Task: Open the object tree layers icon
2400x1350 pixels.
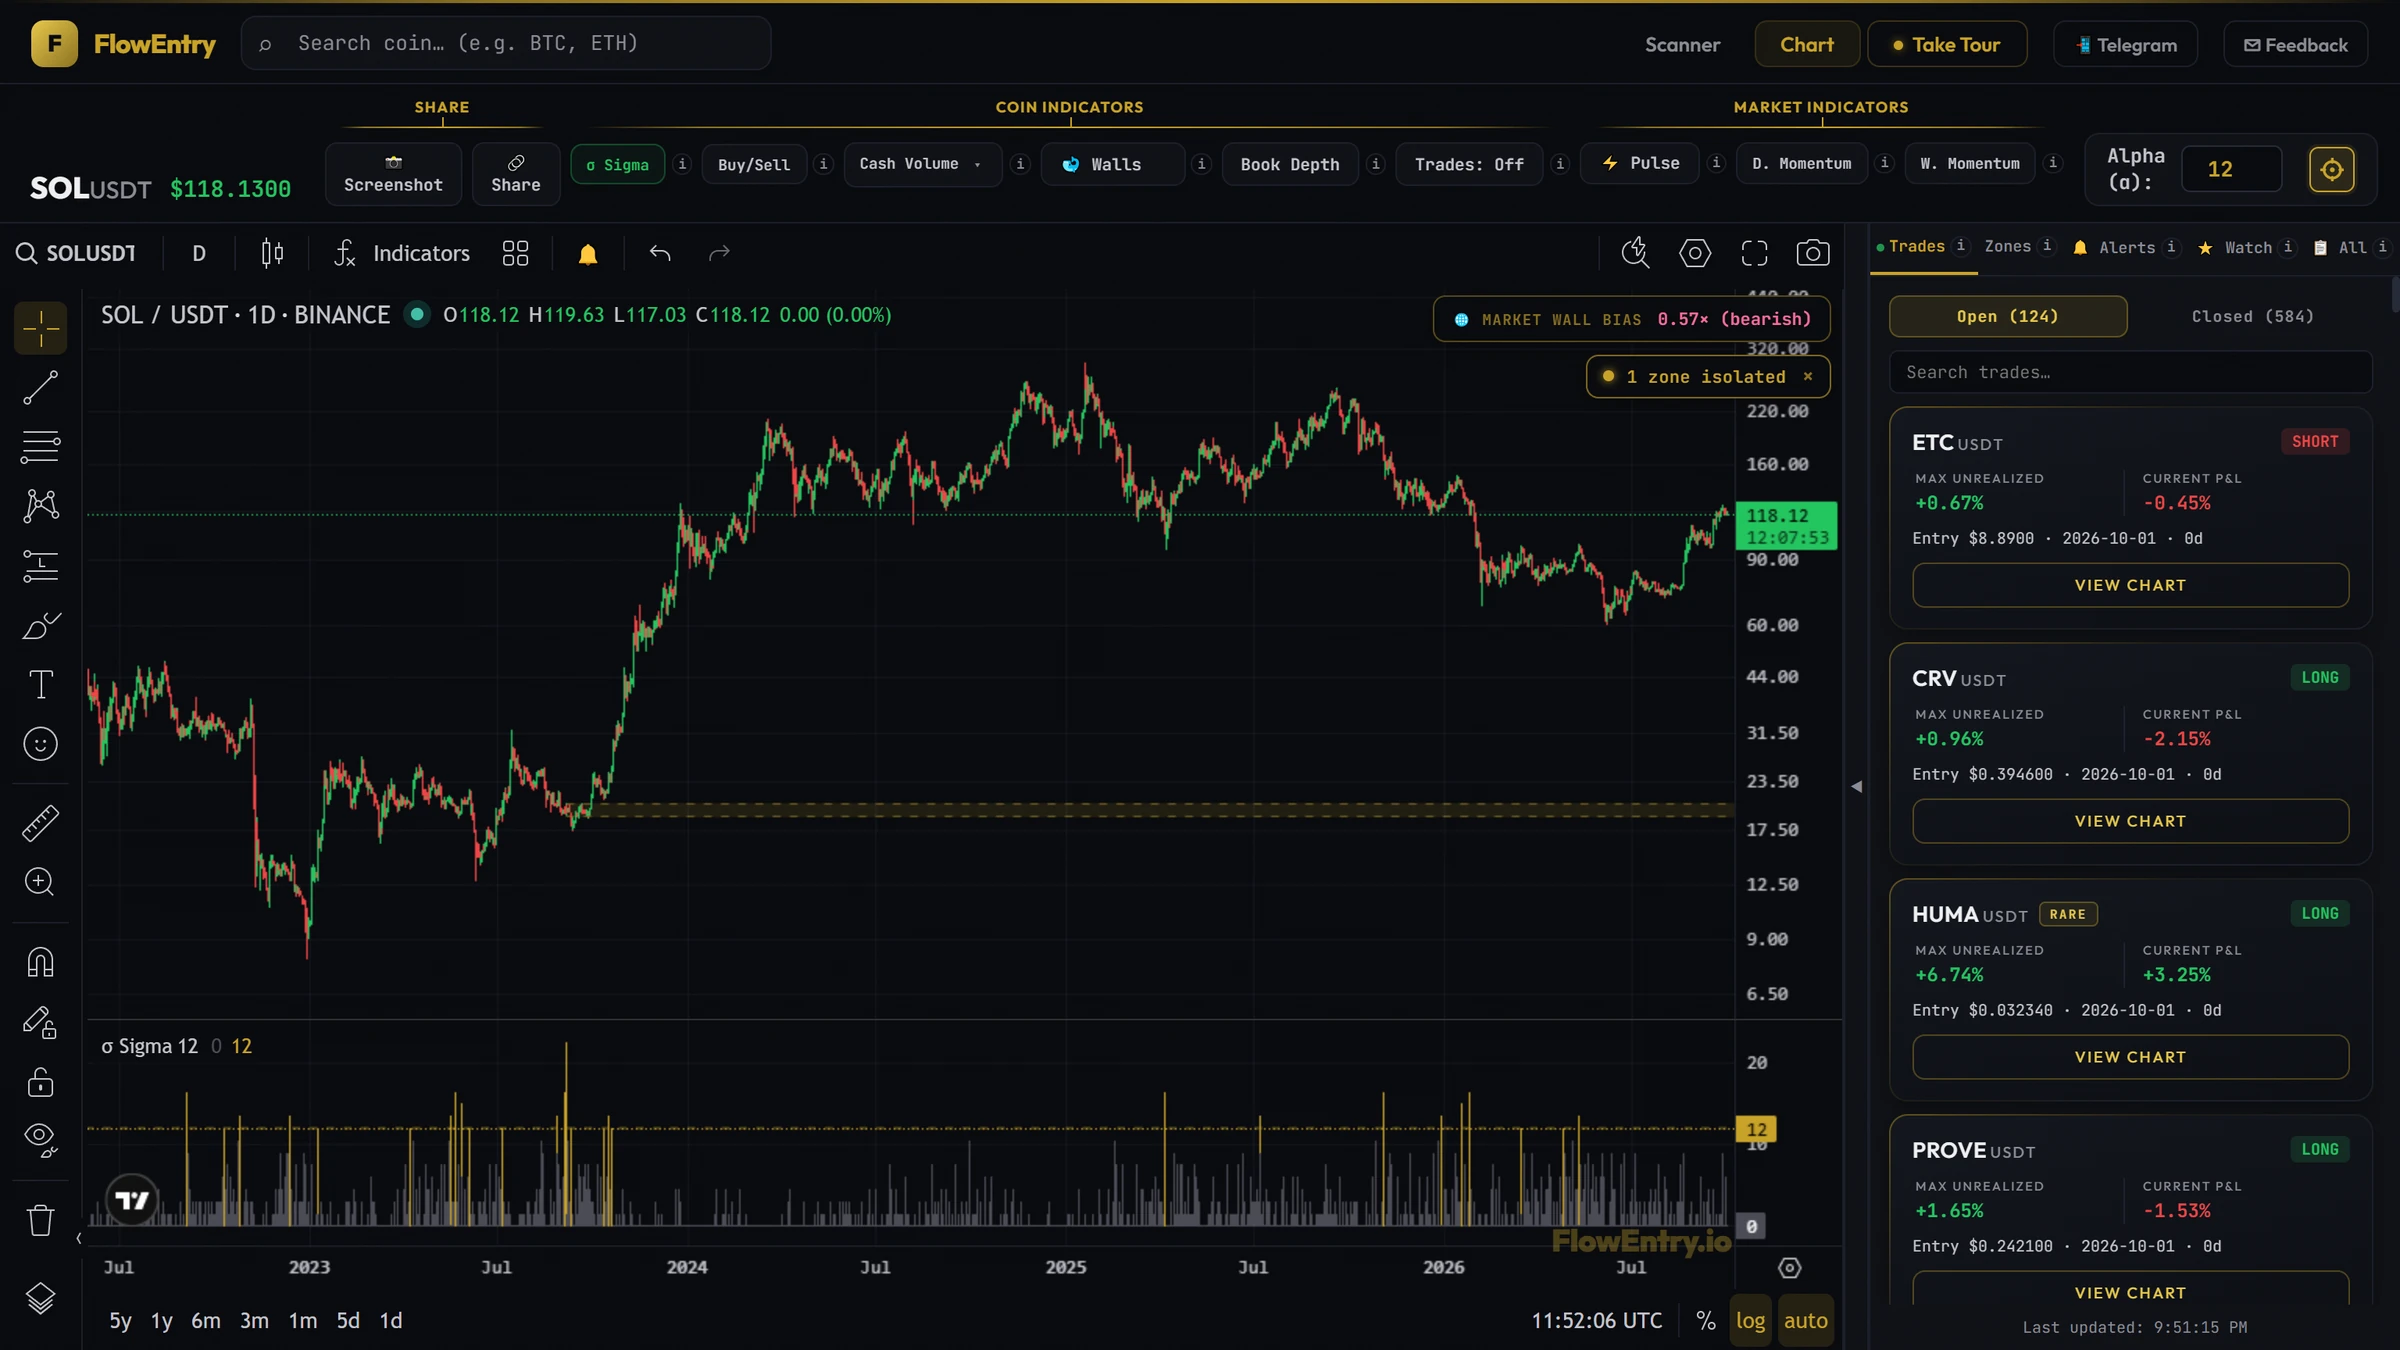Action: click(40, 1298)
